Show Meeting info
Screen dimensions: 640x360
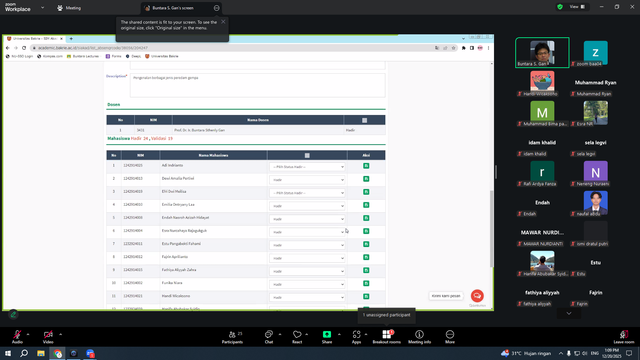[x=419, y=337]
